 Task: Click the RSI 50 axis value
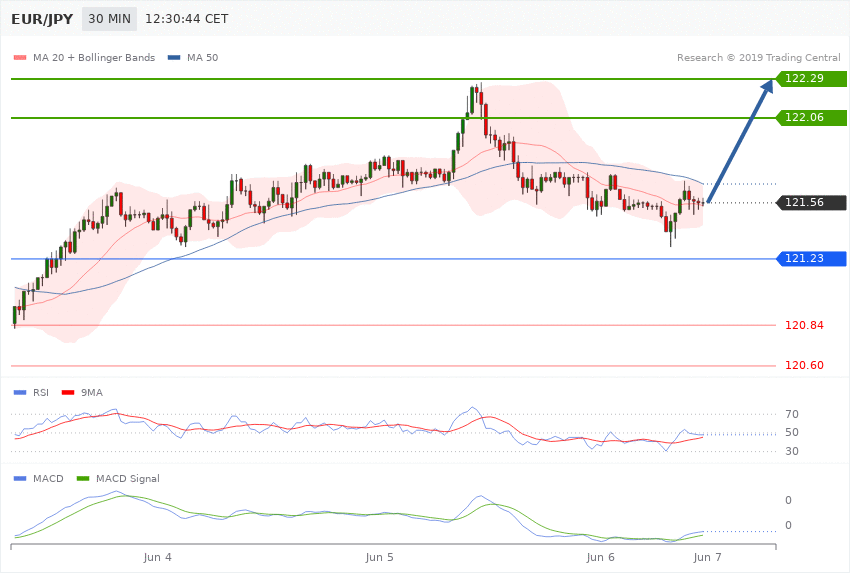click(x=791, y=432)
